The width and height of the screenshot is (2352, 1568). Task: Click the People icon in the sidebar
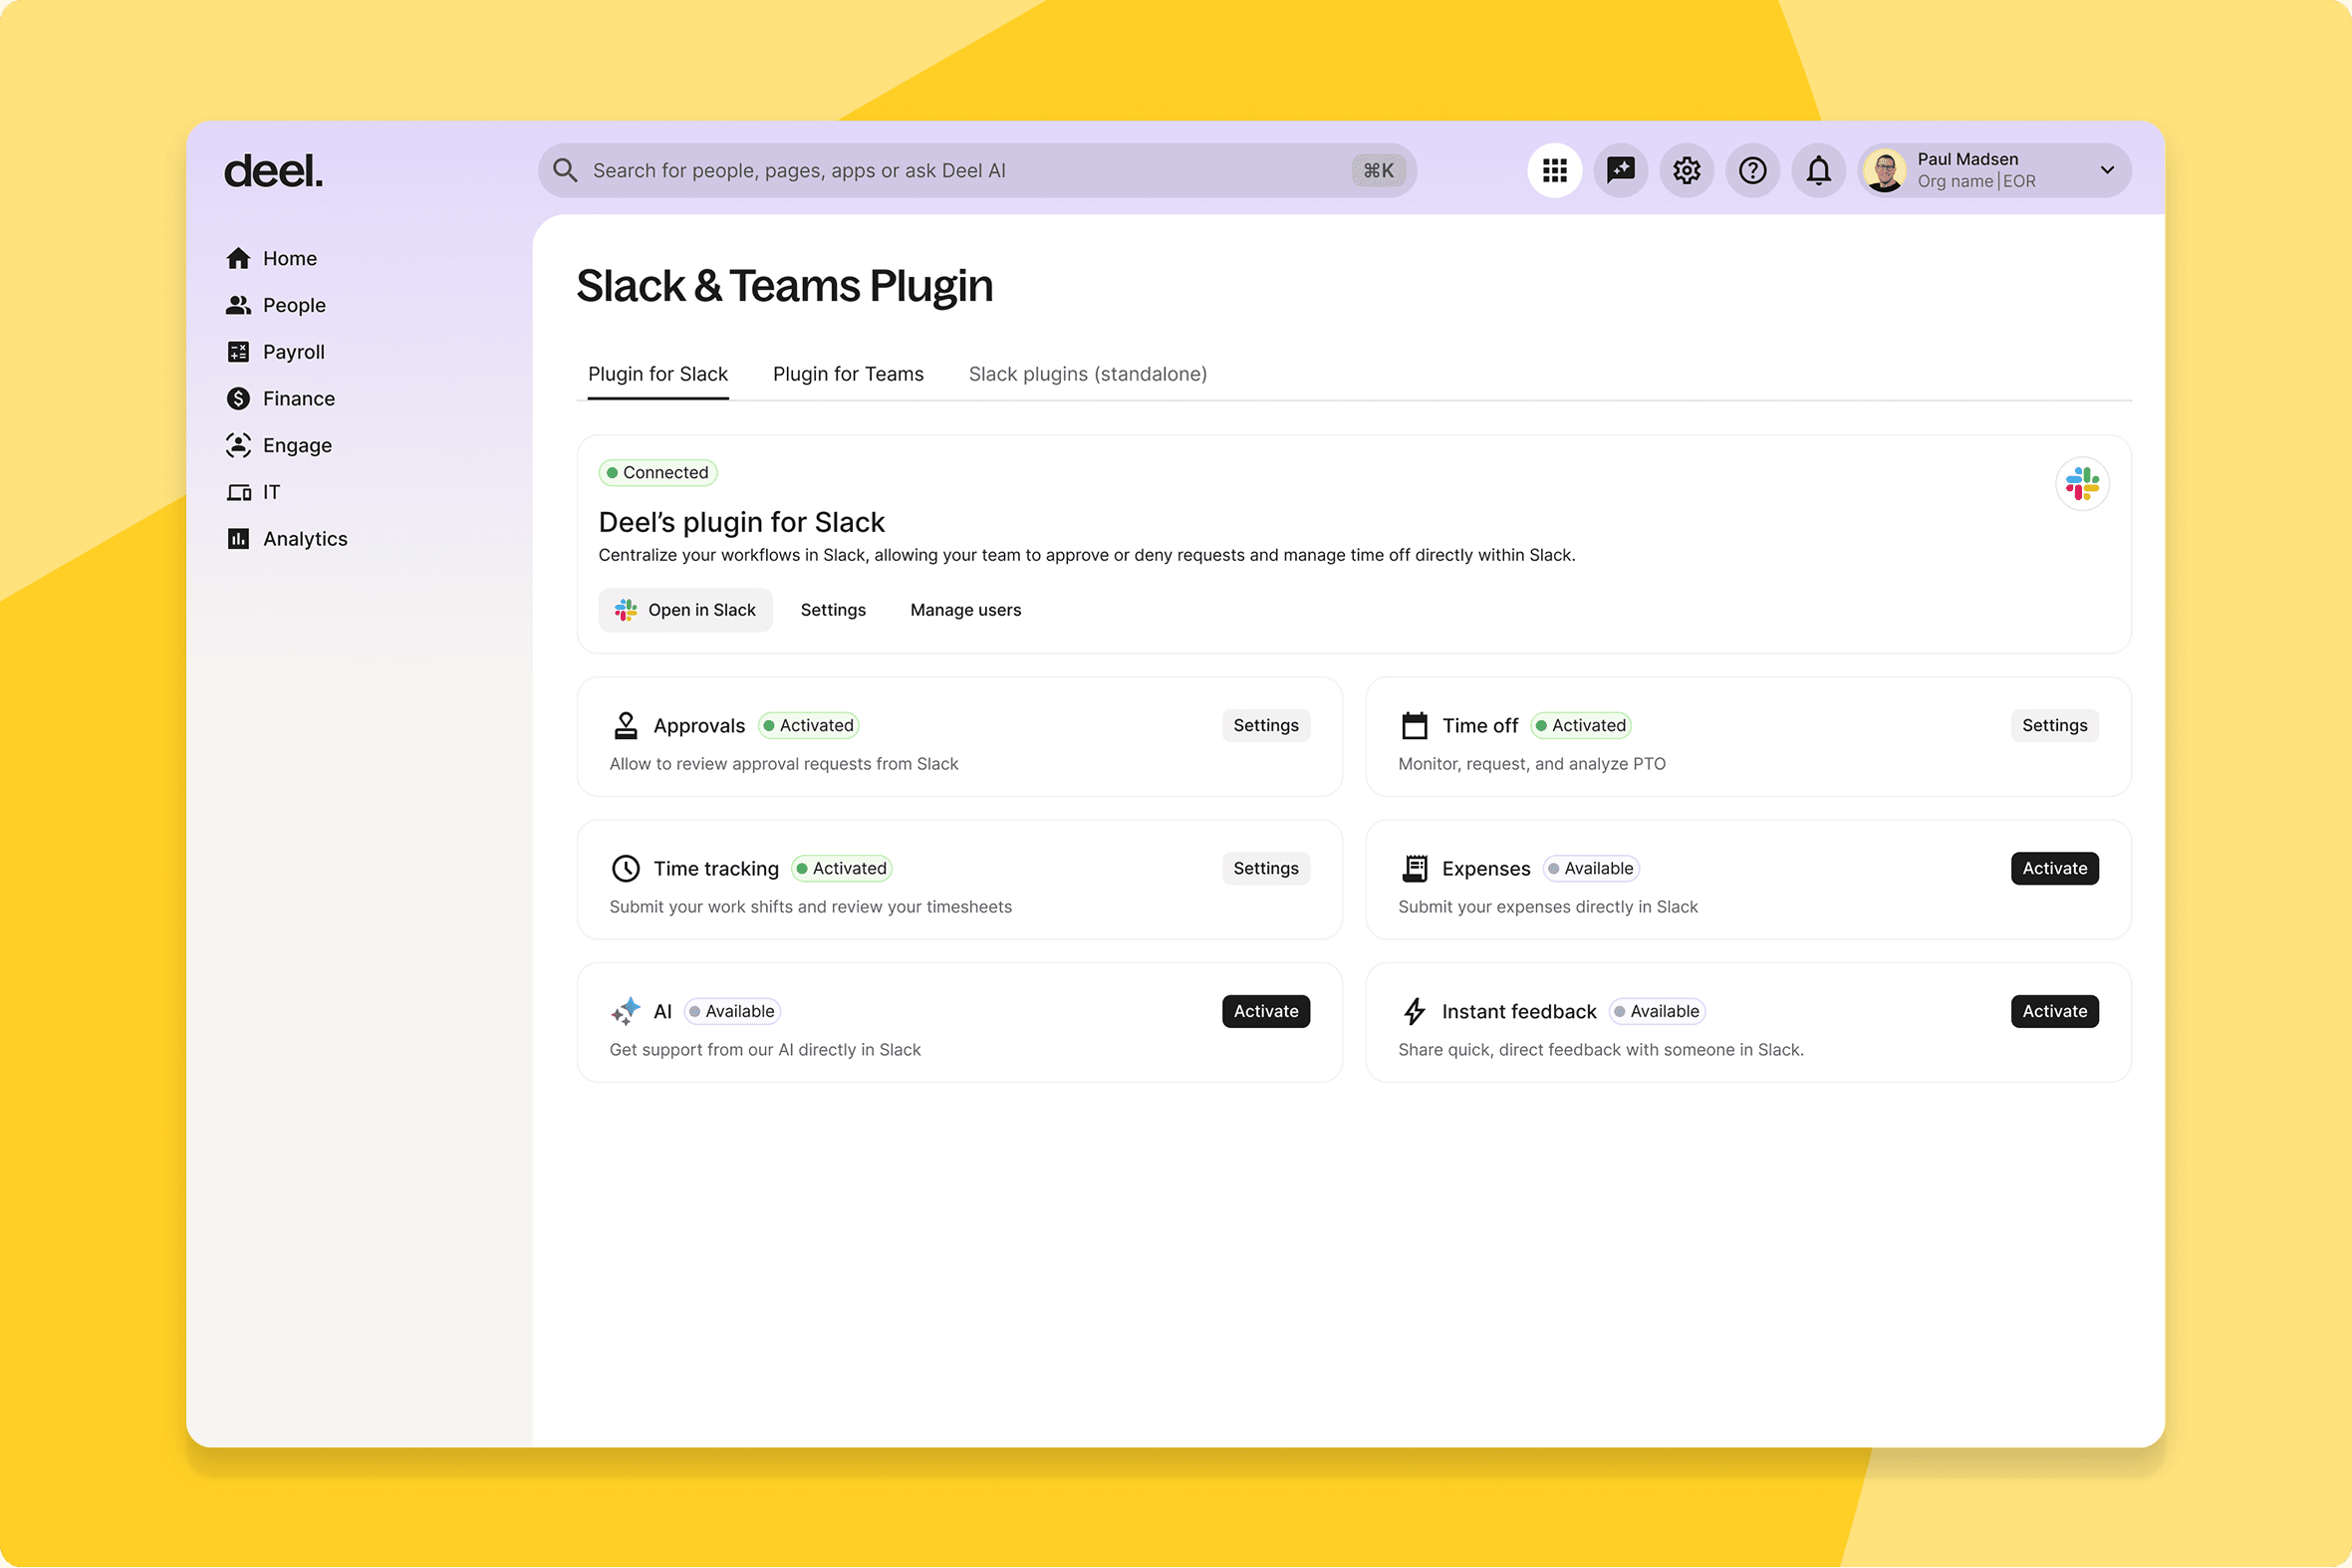238,305
